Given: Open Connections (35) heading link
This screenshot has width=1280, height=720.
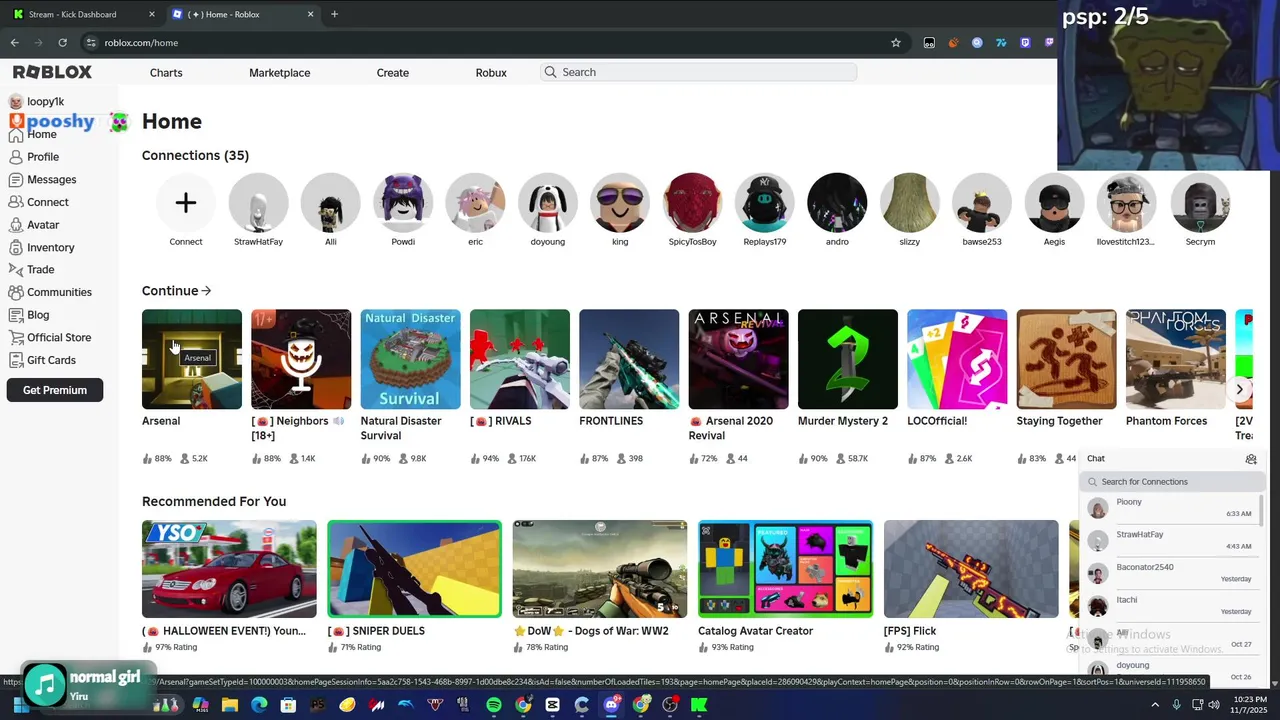Looking at the screenshot, I should pos(195,155).
